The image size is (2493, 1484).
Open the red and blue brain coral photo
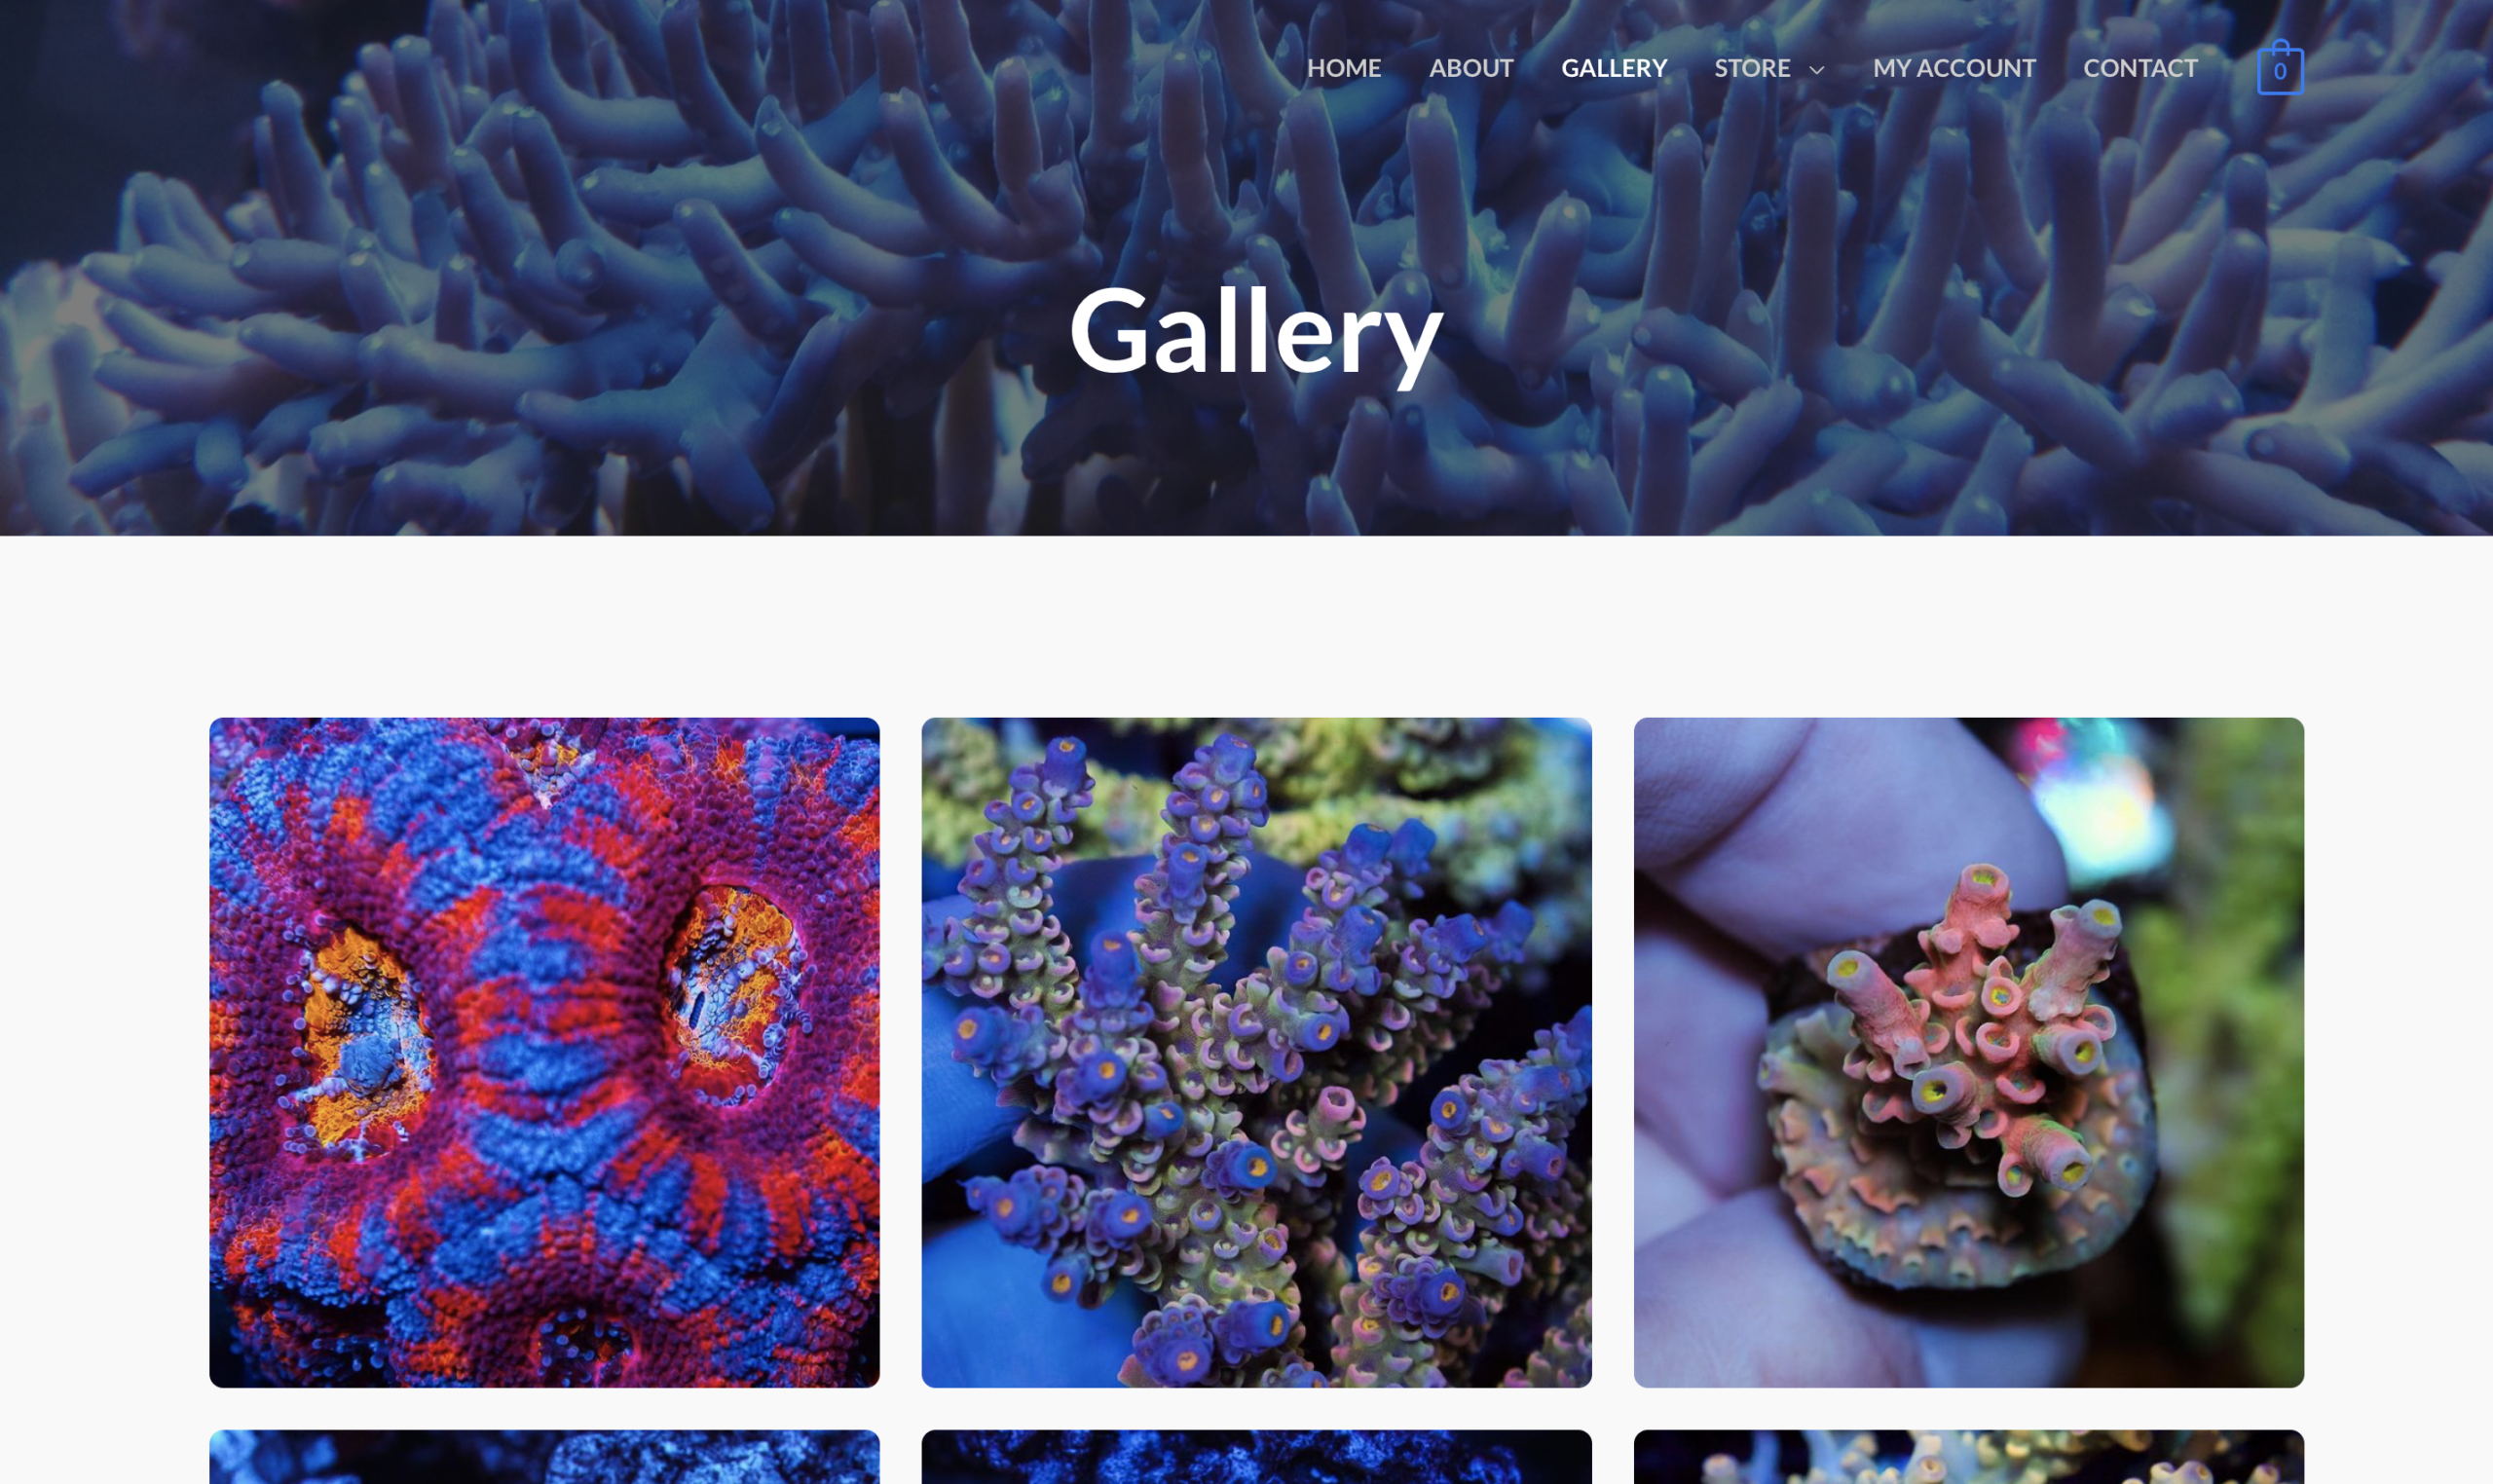[544, 1052]
